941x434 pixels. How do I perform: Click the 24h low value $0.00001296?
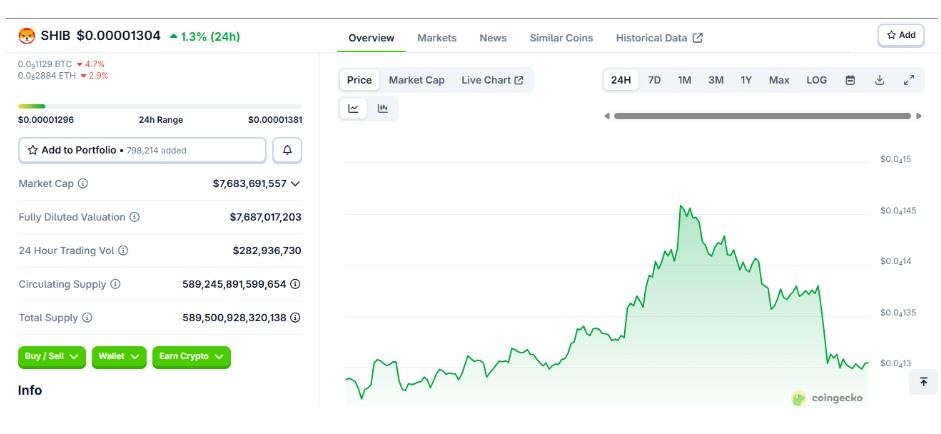(x=46, y=120)
